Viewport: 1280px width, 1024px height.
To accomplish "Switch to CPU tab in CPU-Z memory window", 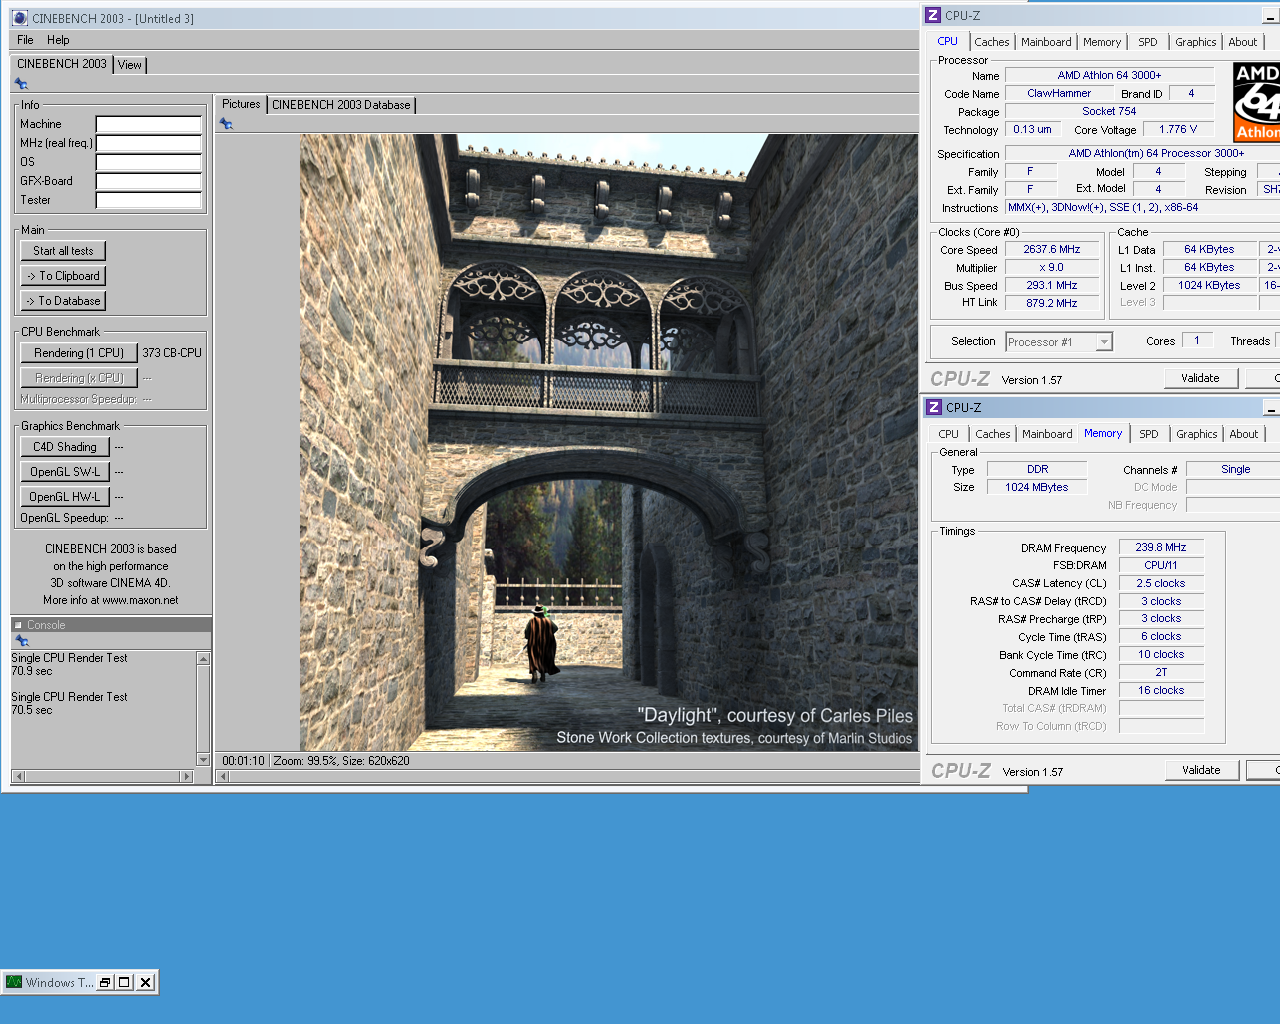I will 948,434.
